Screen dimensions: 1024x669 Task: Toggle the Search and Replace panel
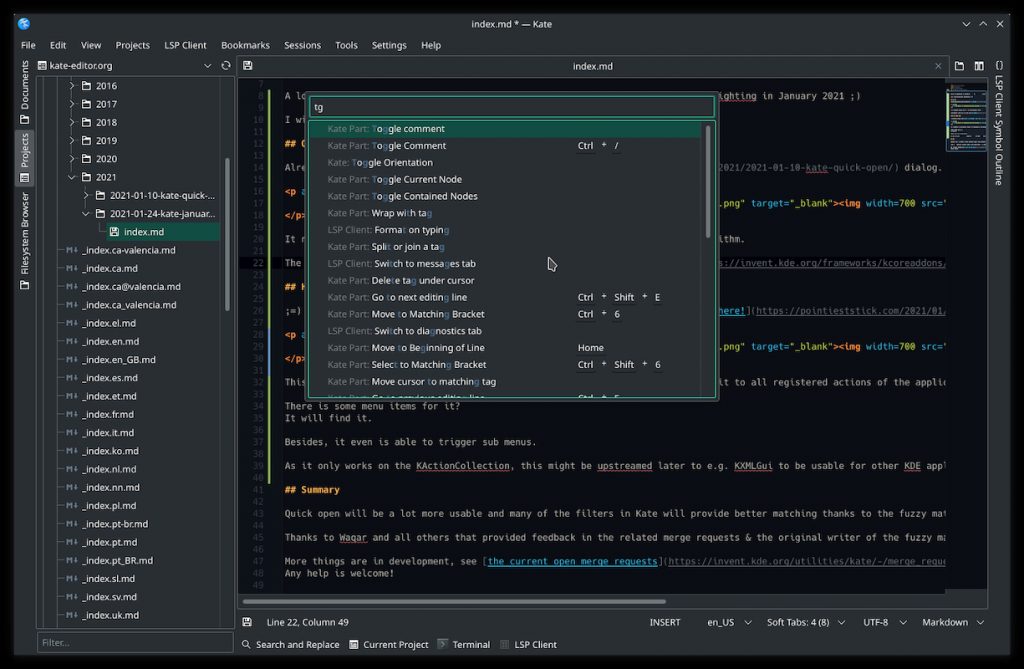(291, 645)
